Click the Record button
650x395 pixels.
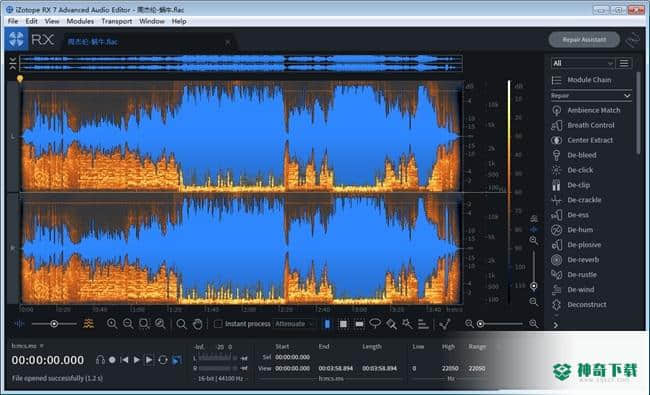pyautogui.click(x=112, y=360)
